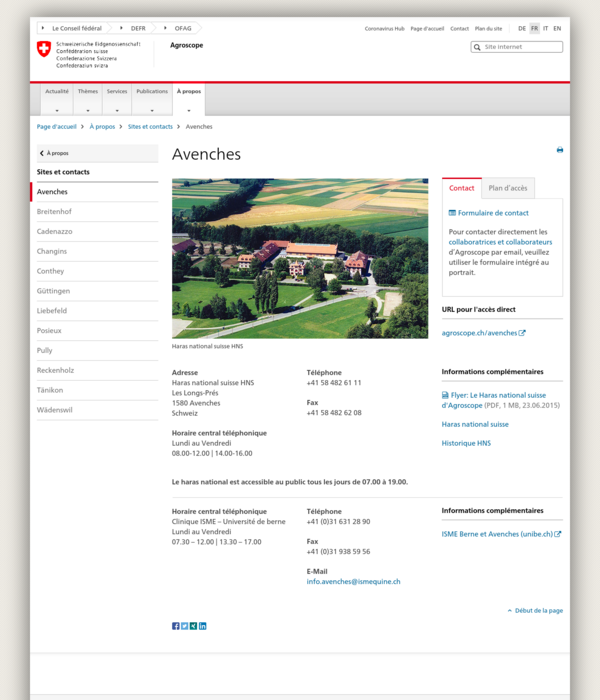Click the Haras national aerial photo

pyautogui.click(x=300, y=258)
